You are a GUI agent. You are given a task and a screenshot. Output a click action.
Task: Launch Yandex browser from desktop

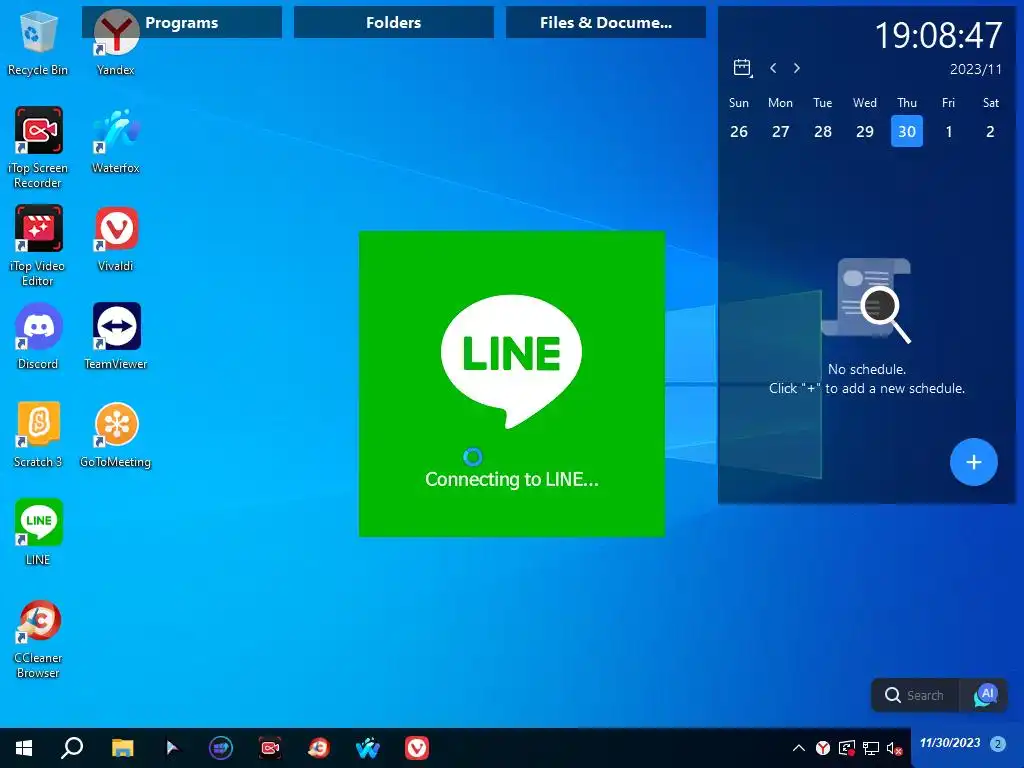pyautogui.click(x=116, y=44)
